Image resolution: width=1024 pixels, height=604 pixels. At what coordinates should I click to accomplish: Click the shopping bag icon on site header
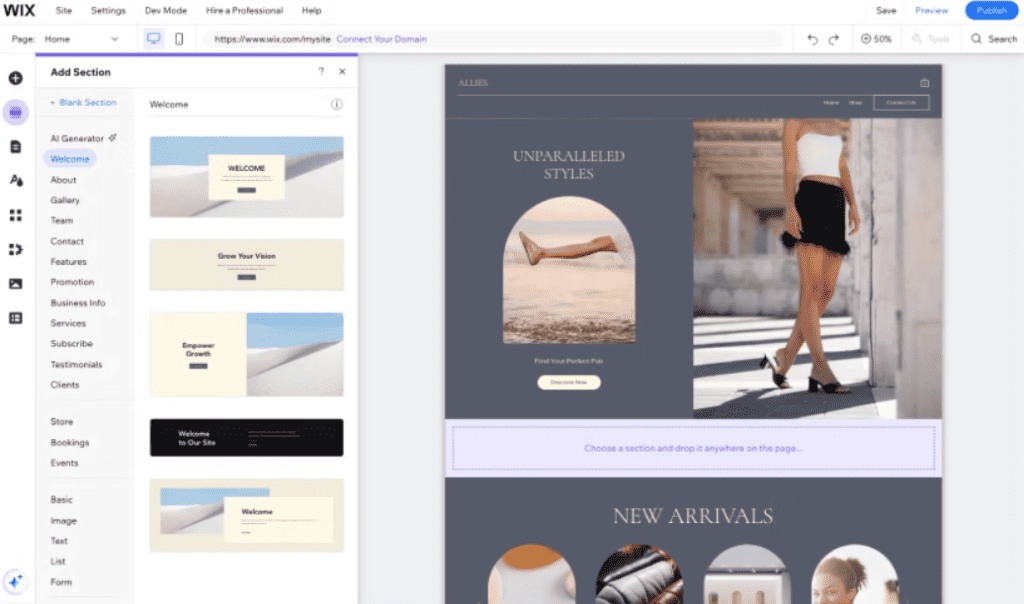click(924, 83)
